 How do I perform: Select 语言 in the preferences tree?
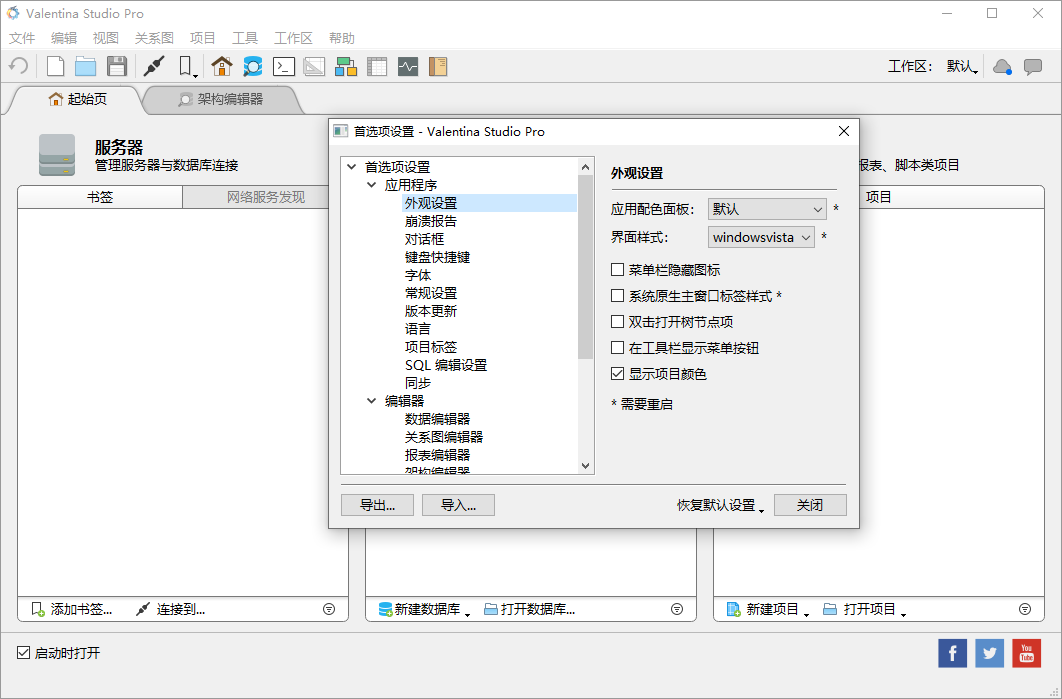[418, 329]
